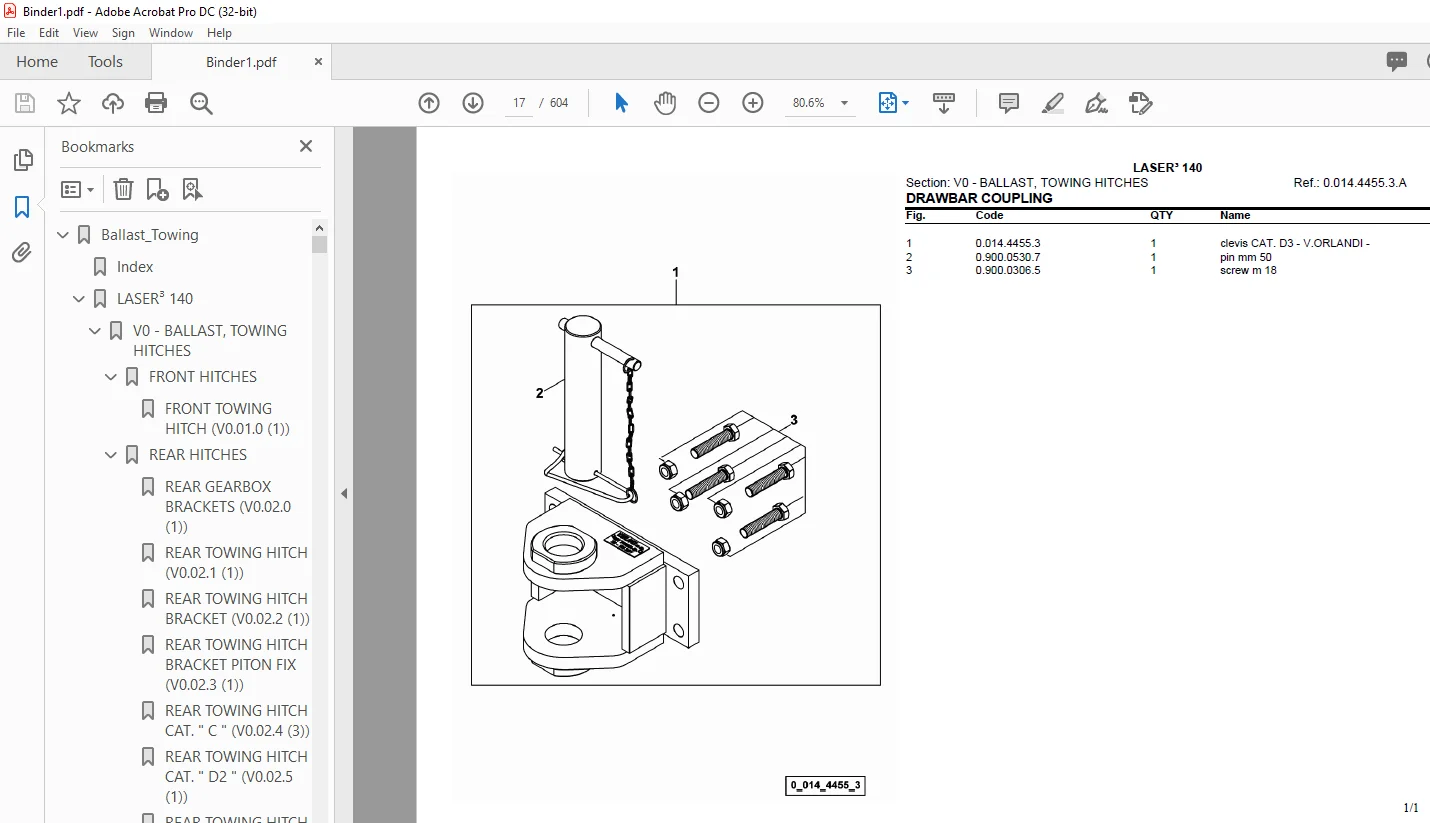Open REAR TOWING HITCH CAT. C bookmark

(237, 721)
